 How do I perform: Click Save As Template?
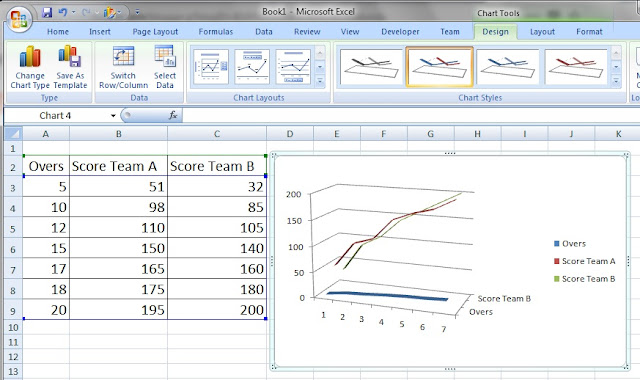[70, 67]
